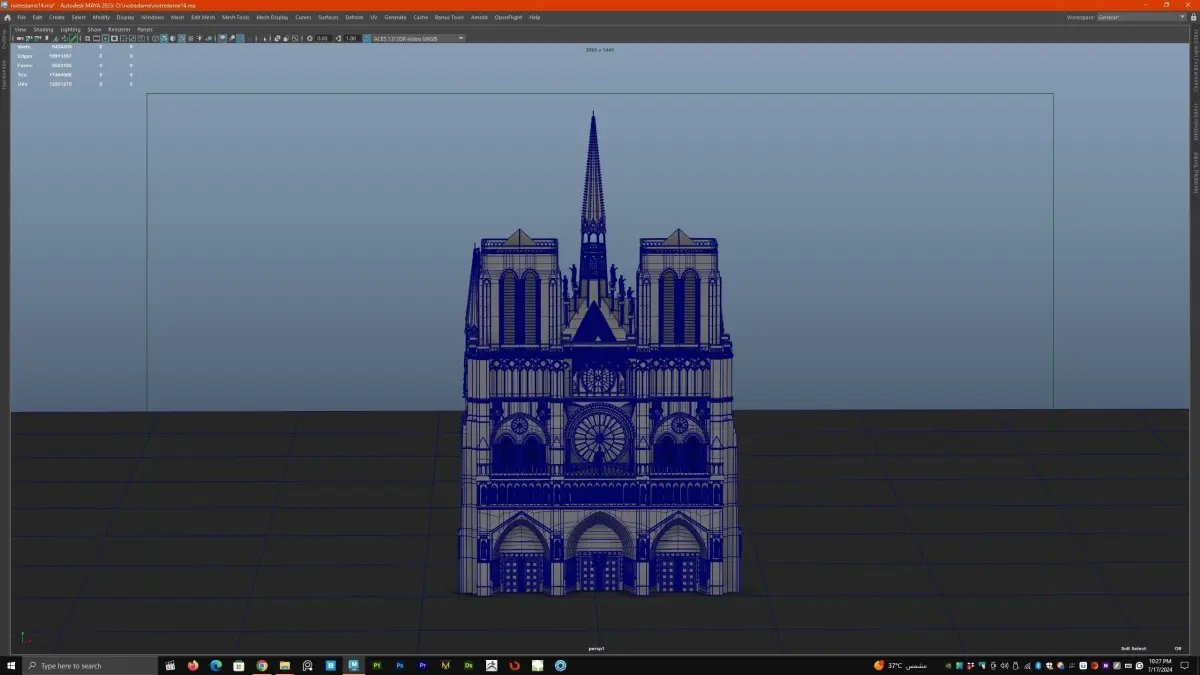Enable Smooth Shade All icon
Viewport: 1200px width, 675px height.
pos(164,38)
